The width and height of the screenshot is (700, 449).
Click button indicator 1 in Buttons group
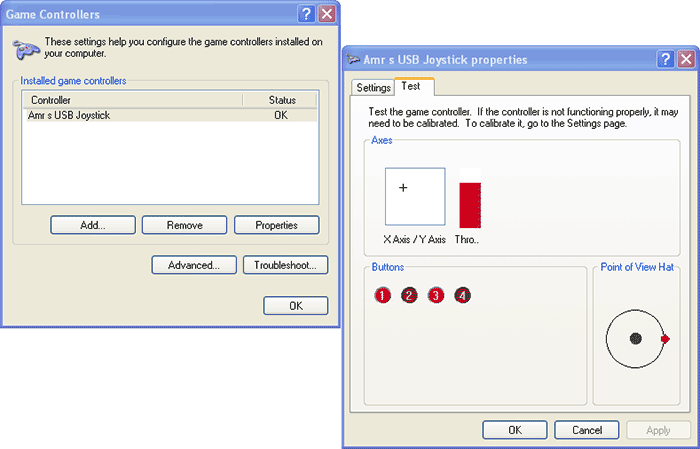pyautogui.click(x=383, y=295)
